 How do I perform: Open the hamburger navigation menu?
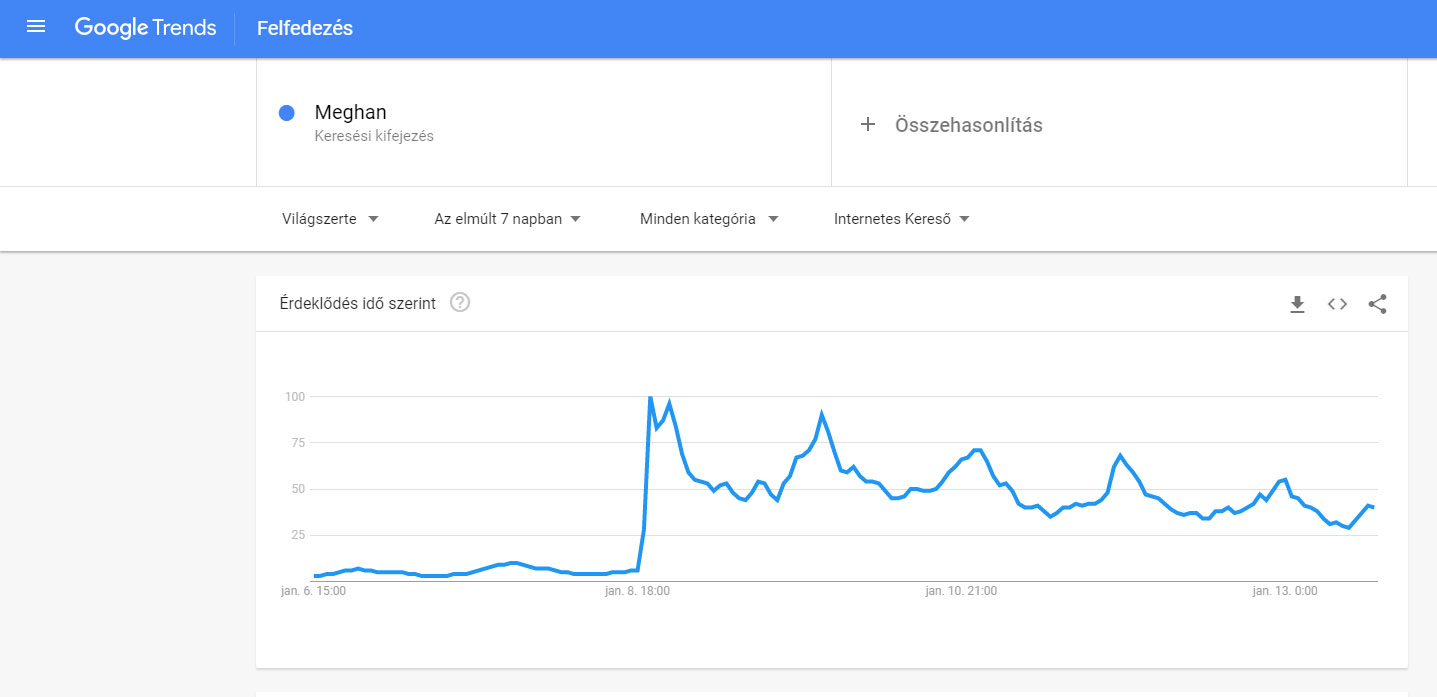(36, 27)
